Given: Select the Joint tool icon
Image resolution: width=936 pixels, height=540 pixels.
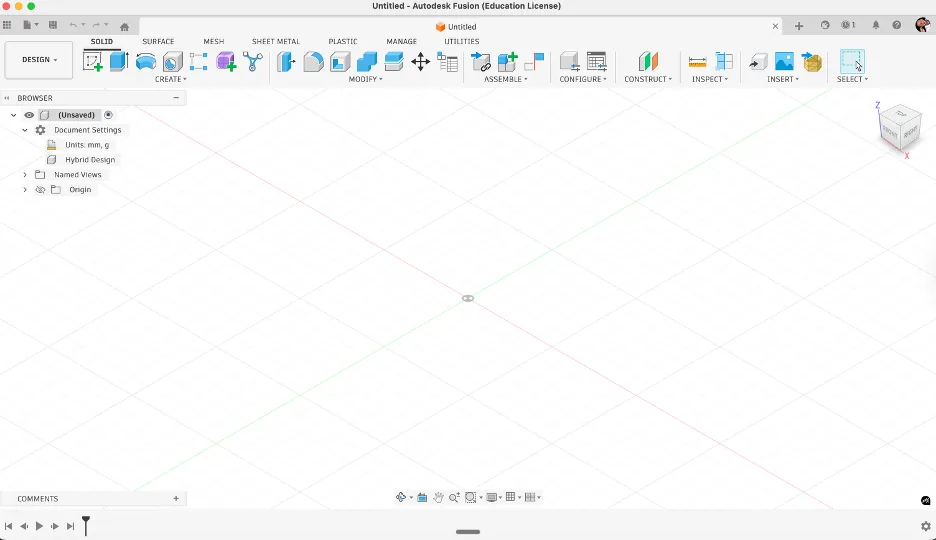Looking at the screenshot, I should 534,61.
